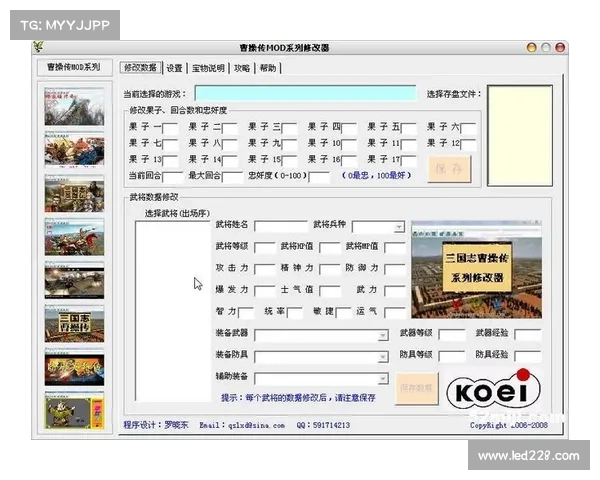The image size is (600, 480).
Task: Click the 果子七 input box
Action: tap(170, 144)
